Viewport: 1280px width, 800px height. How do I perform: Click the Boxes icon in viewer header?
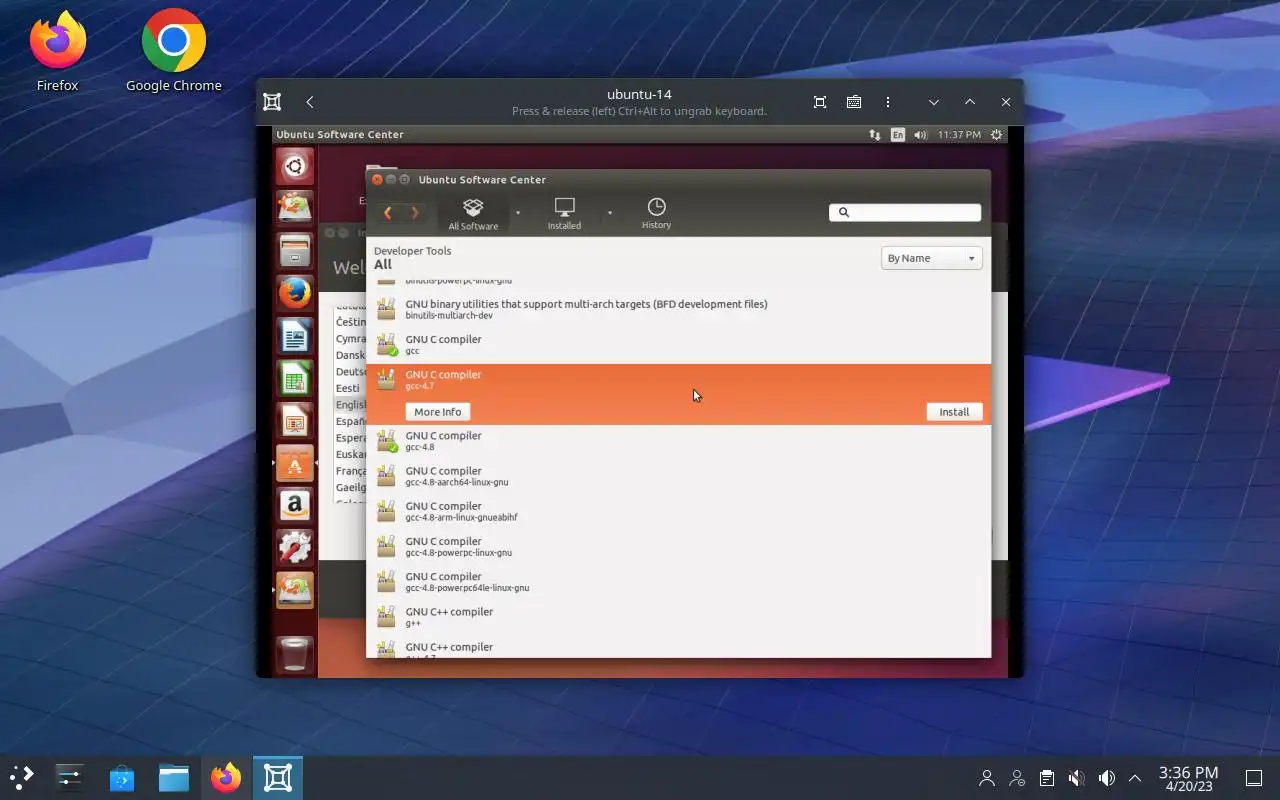click(x=272, y=102)
